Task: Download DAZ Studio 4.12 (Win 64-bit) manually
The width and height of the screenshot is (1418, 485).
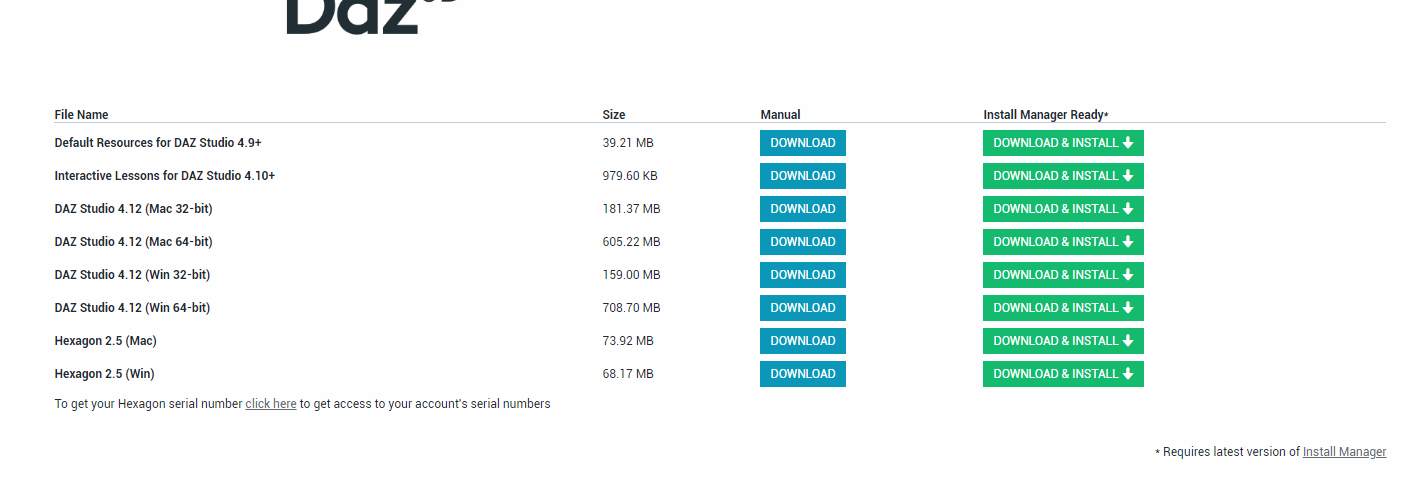Action: coord(803,308)
